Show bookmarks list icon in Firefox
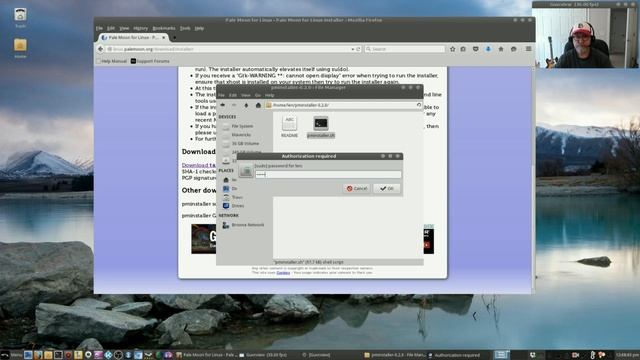The height and width of the screenshot is (360, 640). tap(463, 49)
